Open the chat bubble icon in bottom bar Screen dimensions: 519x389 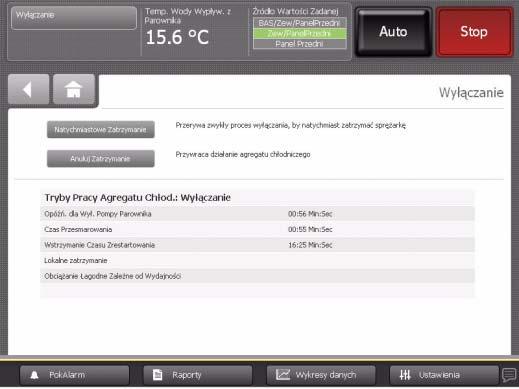click(509, 375)
